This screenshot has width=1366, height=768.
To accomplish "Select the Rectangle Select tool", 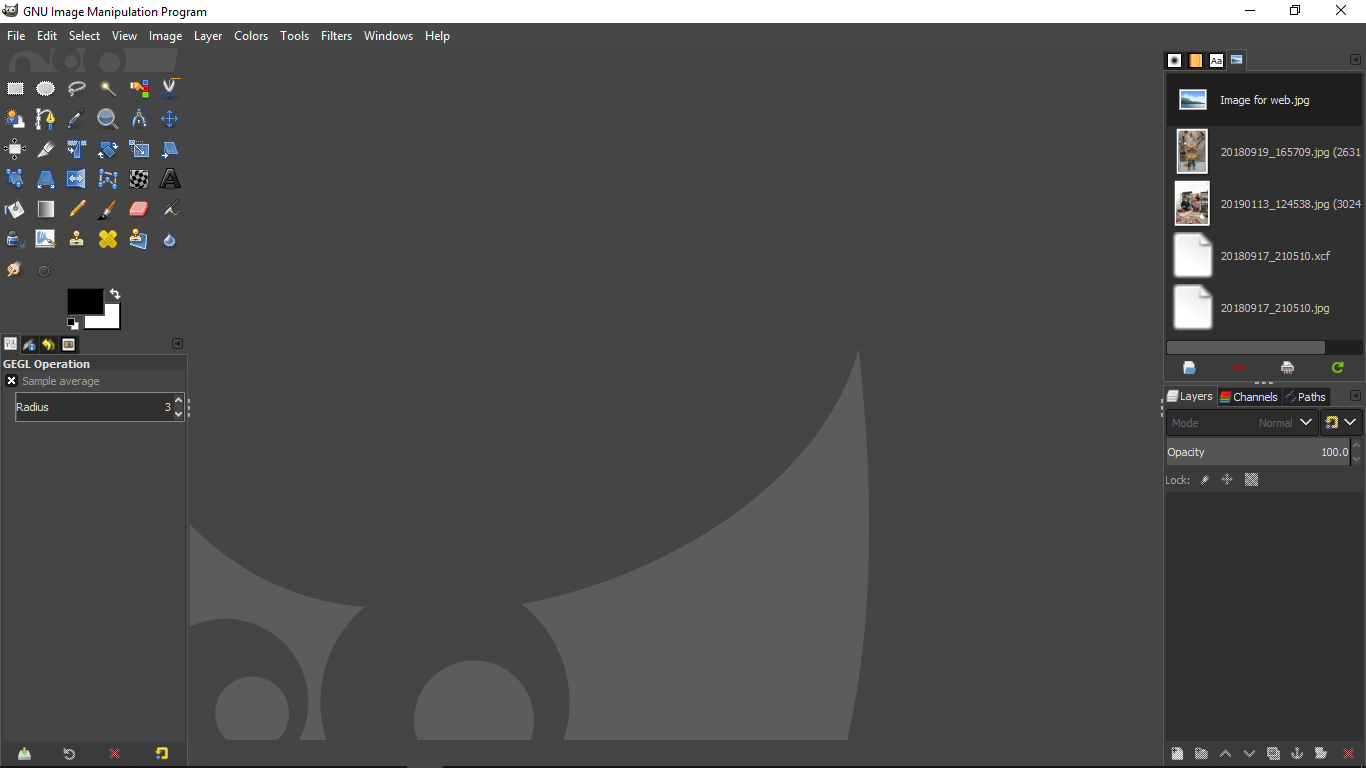I will 15,89.
